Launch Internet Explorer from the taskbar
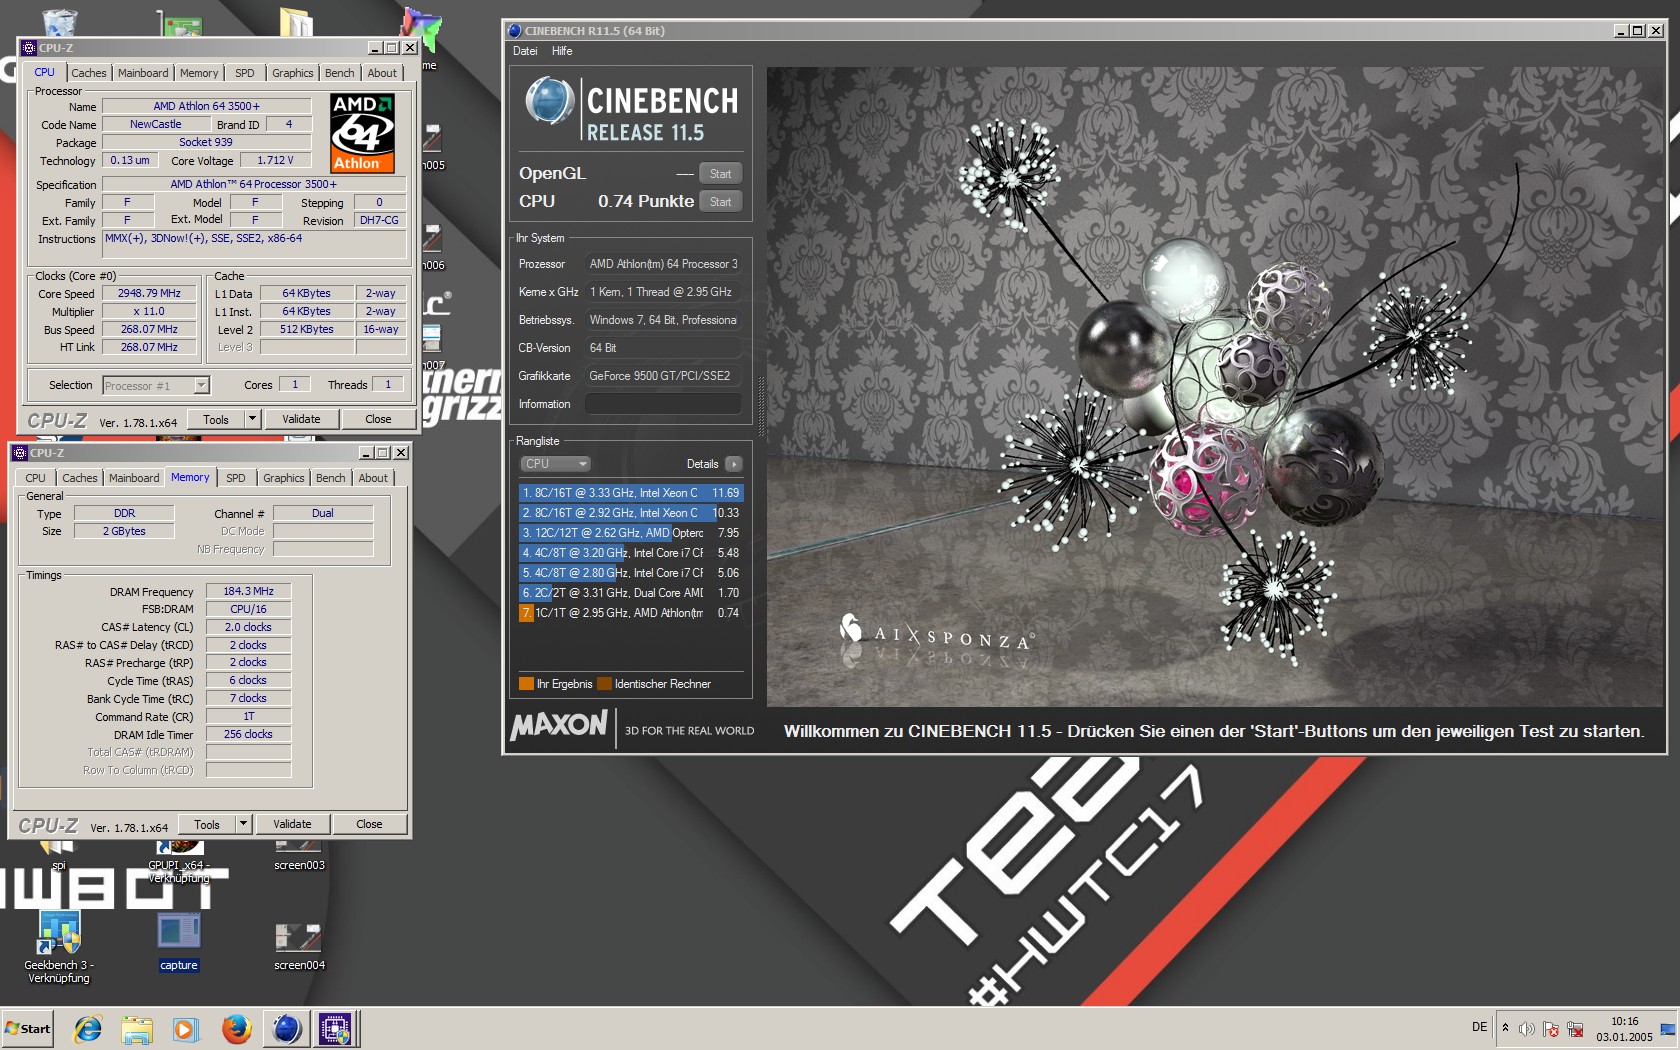Viewport: 1680px width, 1050px height. (x=88, y=1028)
